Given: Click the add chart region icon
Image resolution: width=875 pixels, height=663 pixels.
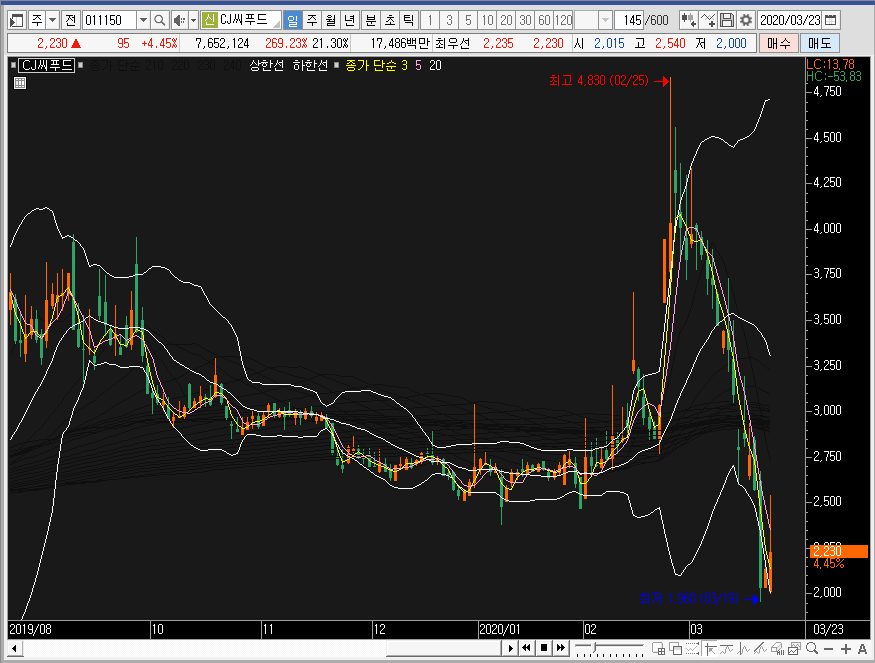Looking at the screenshot, I should click(x=658, y=648).
